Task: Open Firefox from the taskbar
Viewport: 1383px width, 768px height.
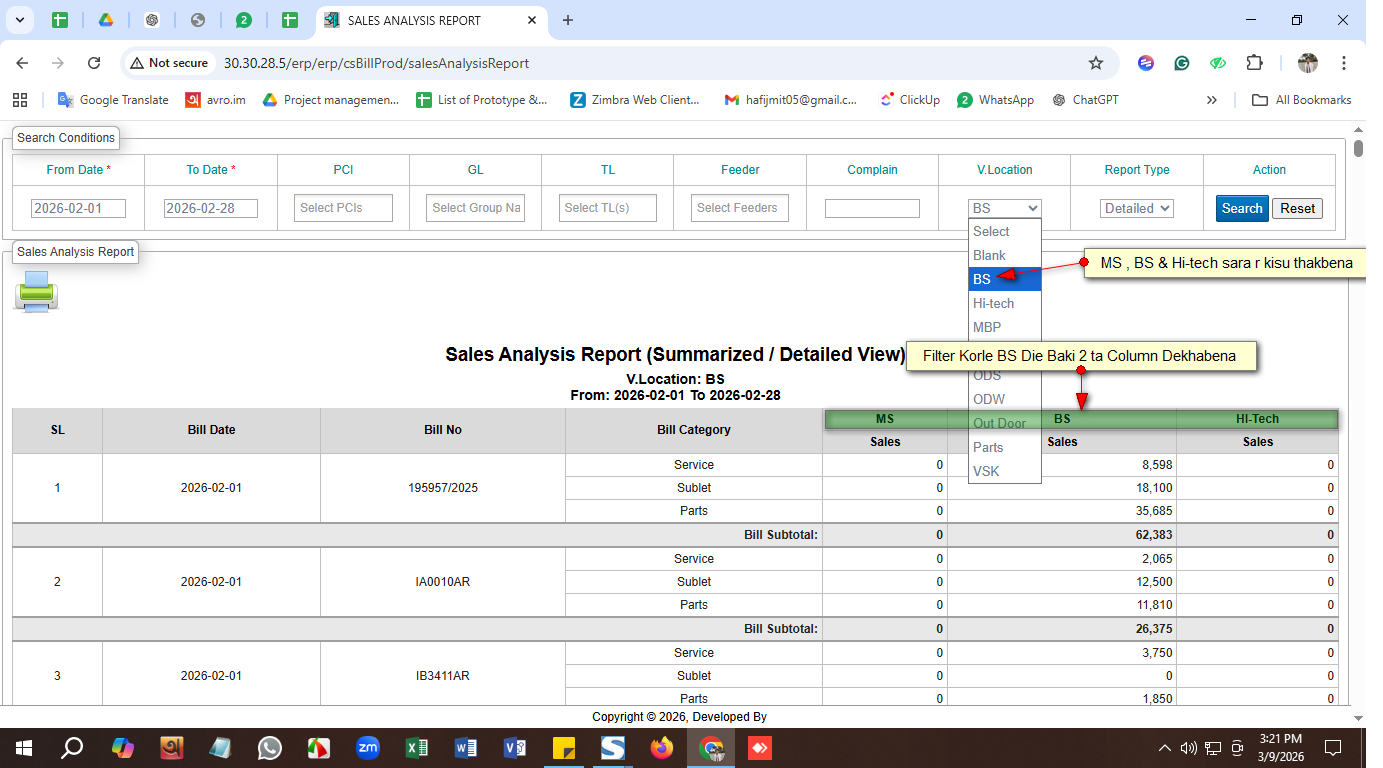Action: tap(662, 748)
